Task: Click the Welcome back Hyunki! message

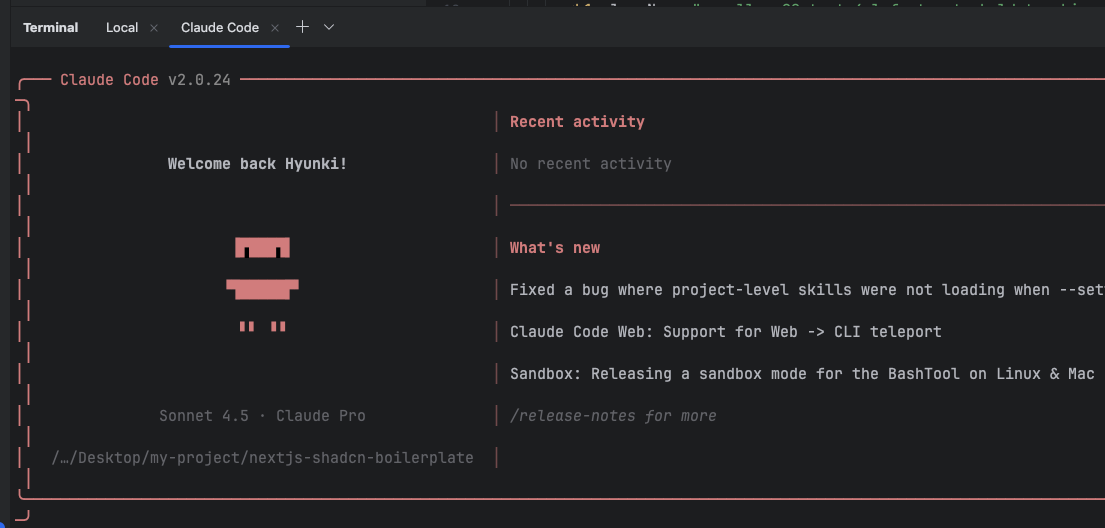Action: pos(257,164)
